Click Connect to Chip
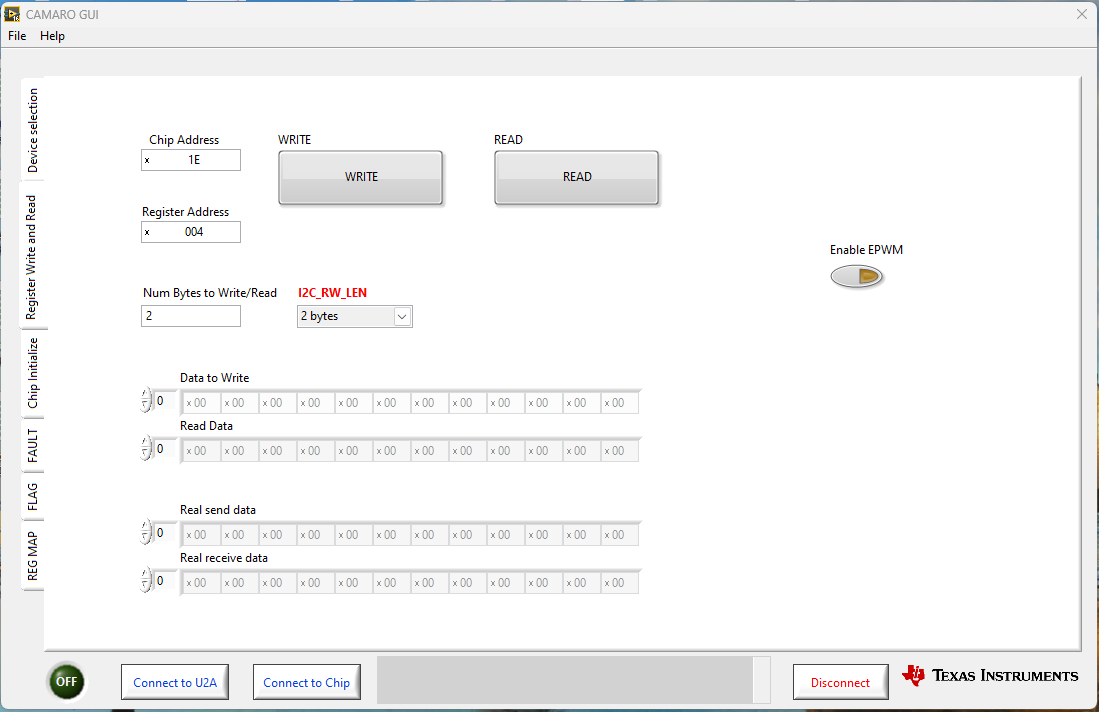This screenshot has width=1099, height=712. (306, 681)
